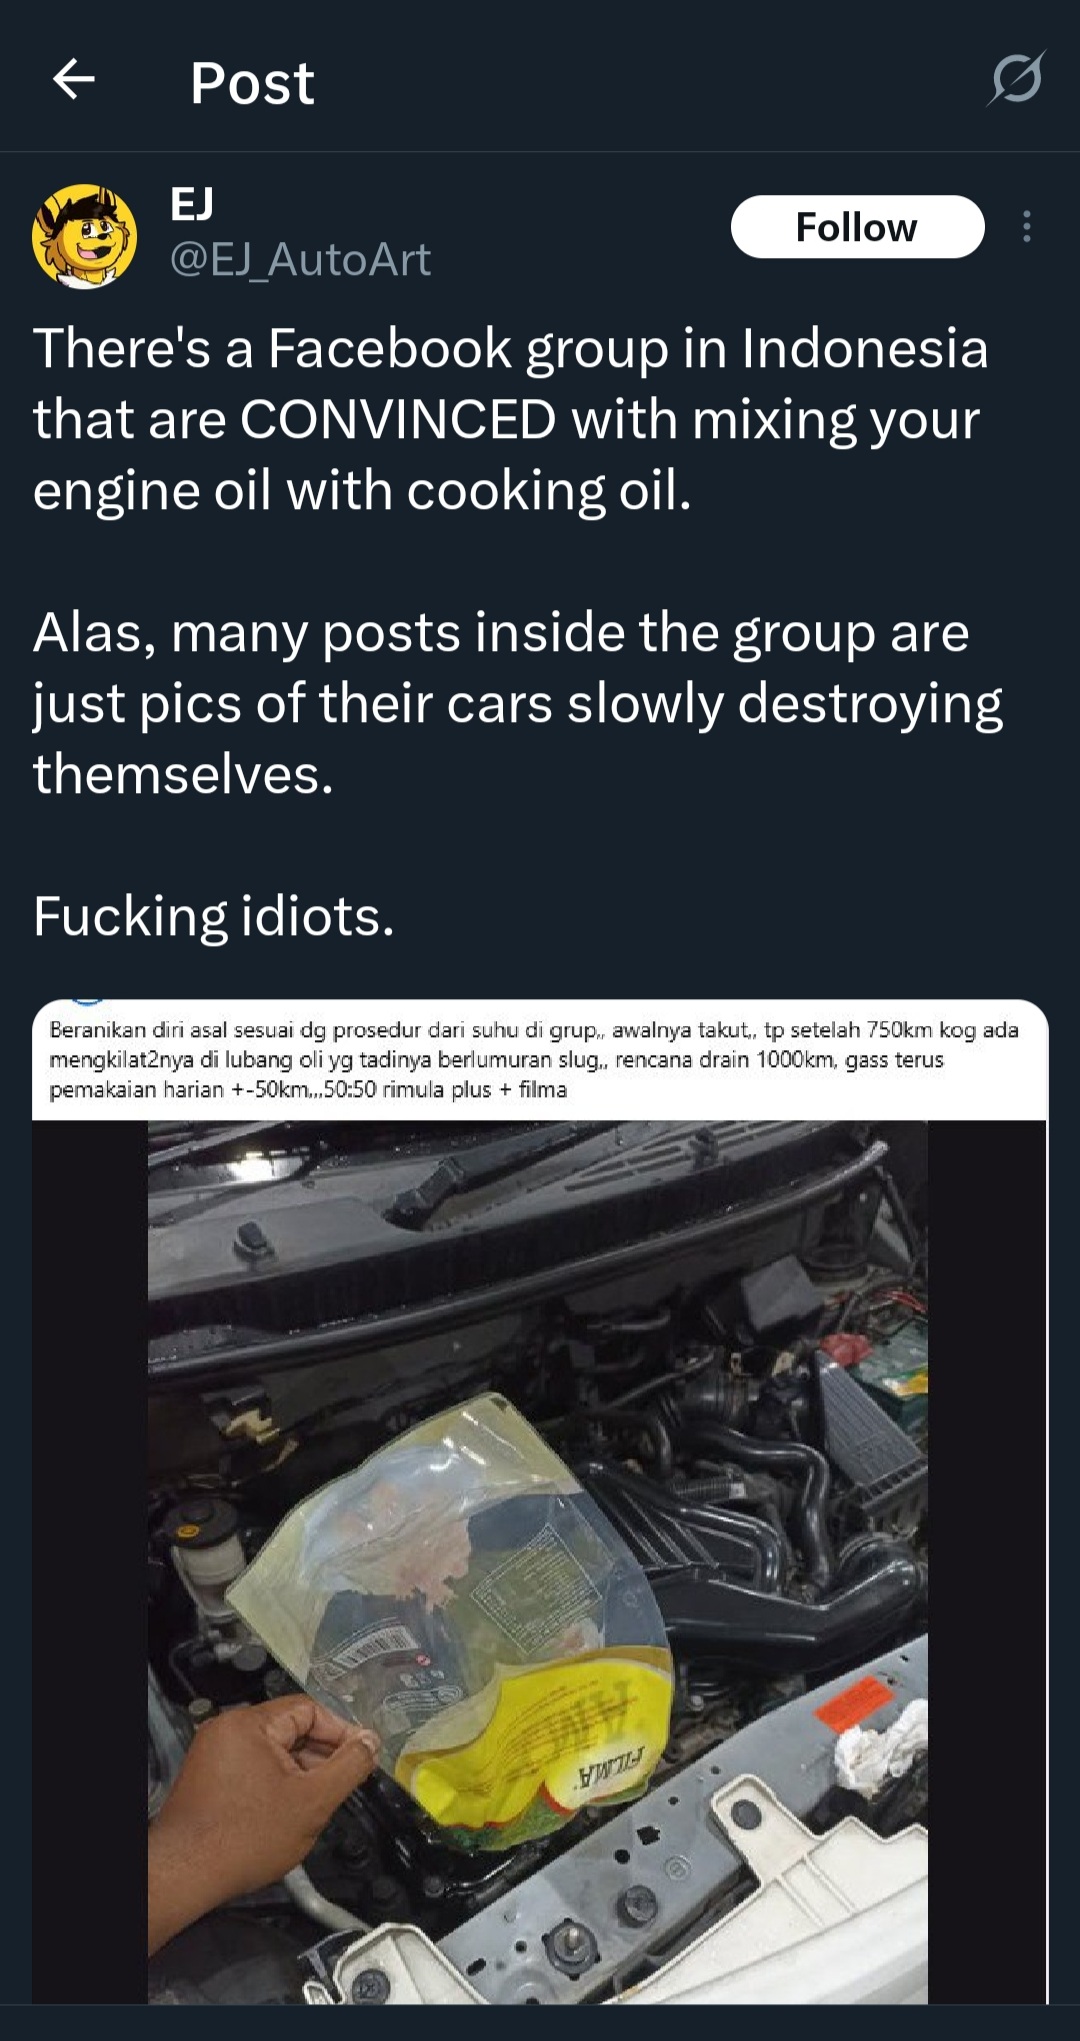
Task: Tap the last line of the post text
Action: pos(214,916)
